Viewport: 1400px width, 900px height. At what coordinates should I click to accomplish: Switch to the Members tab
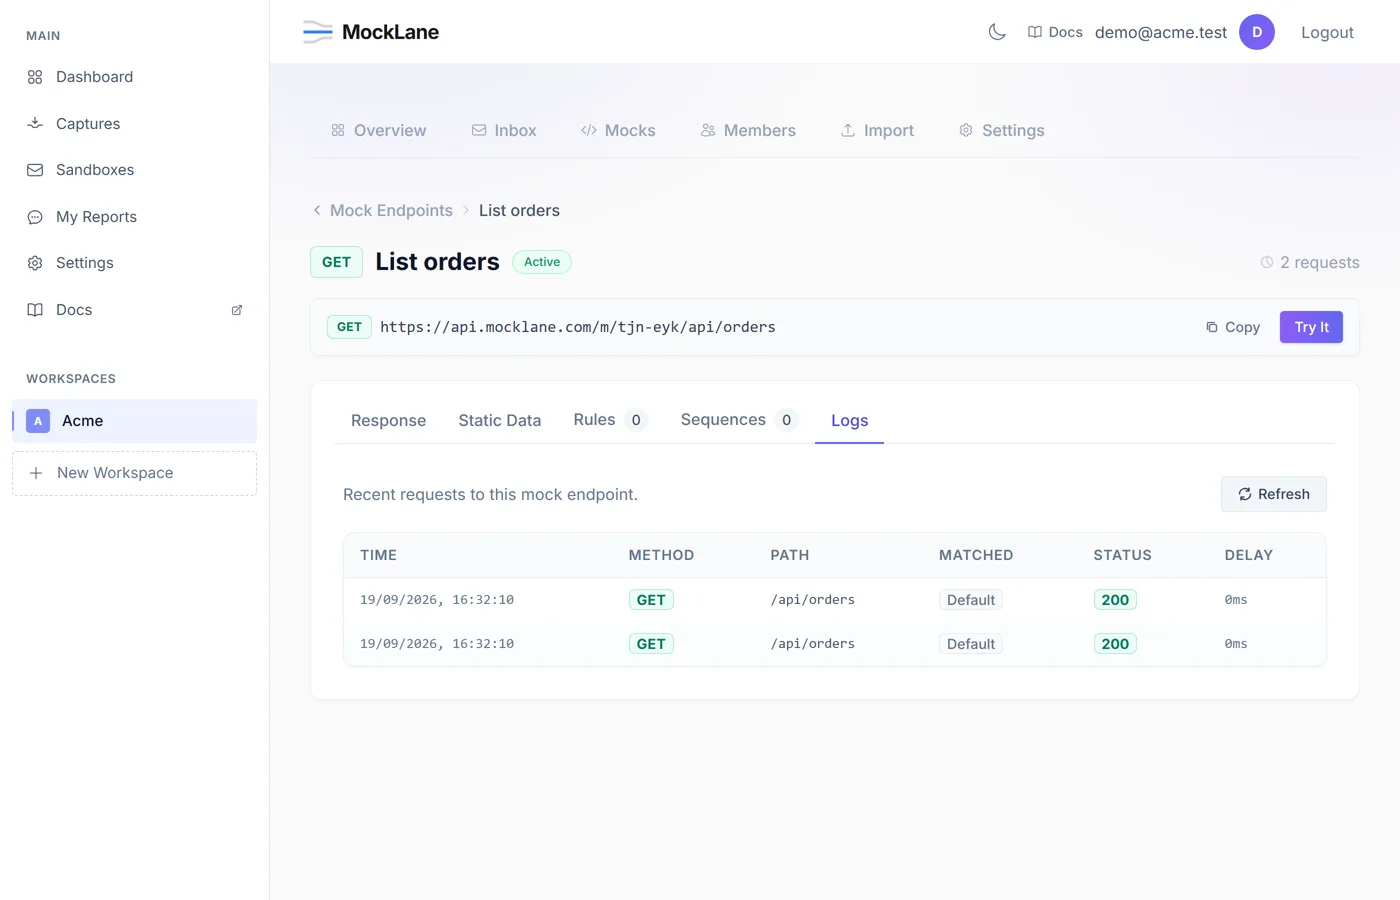click(x=748, y=130)
